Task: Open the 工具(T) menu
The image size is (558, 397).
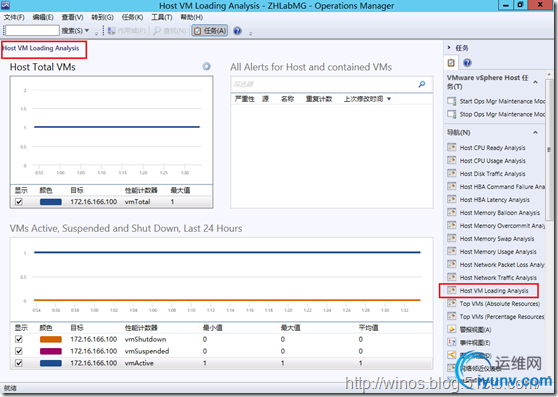Action: (x=162, y=17)
